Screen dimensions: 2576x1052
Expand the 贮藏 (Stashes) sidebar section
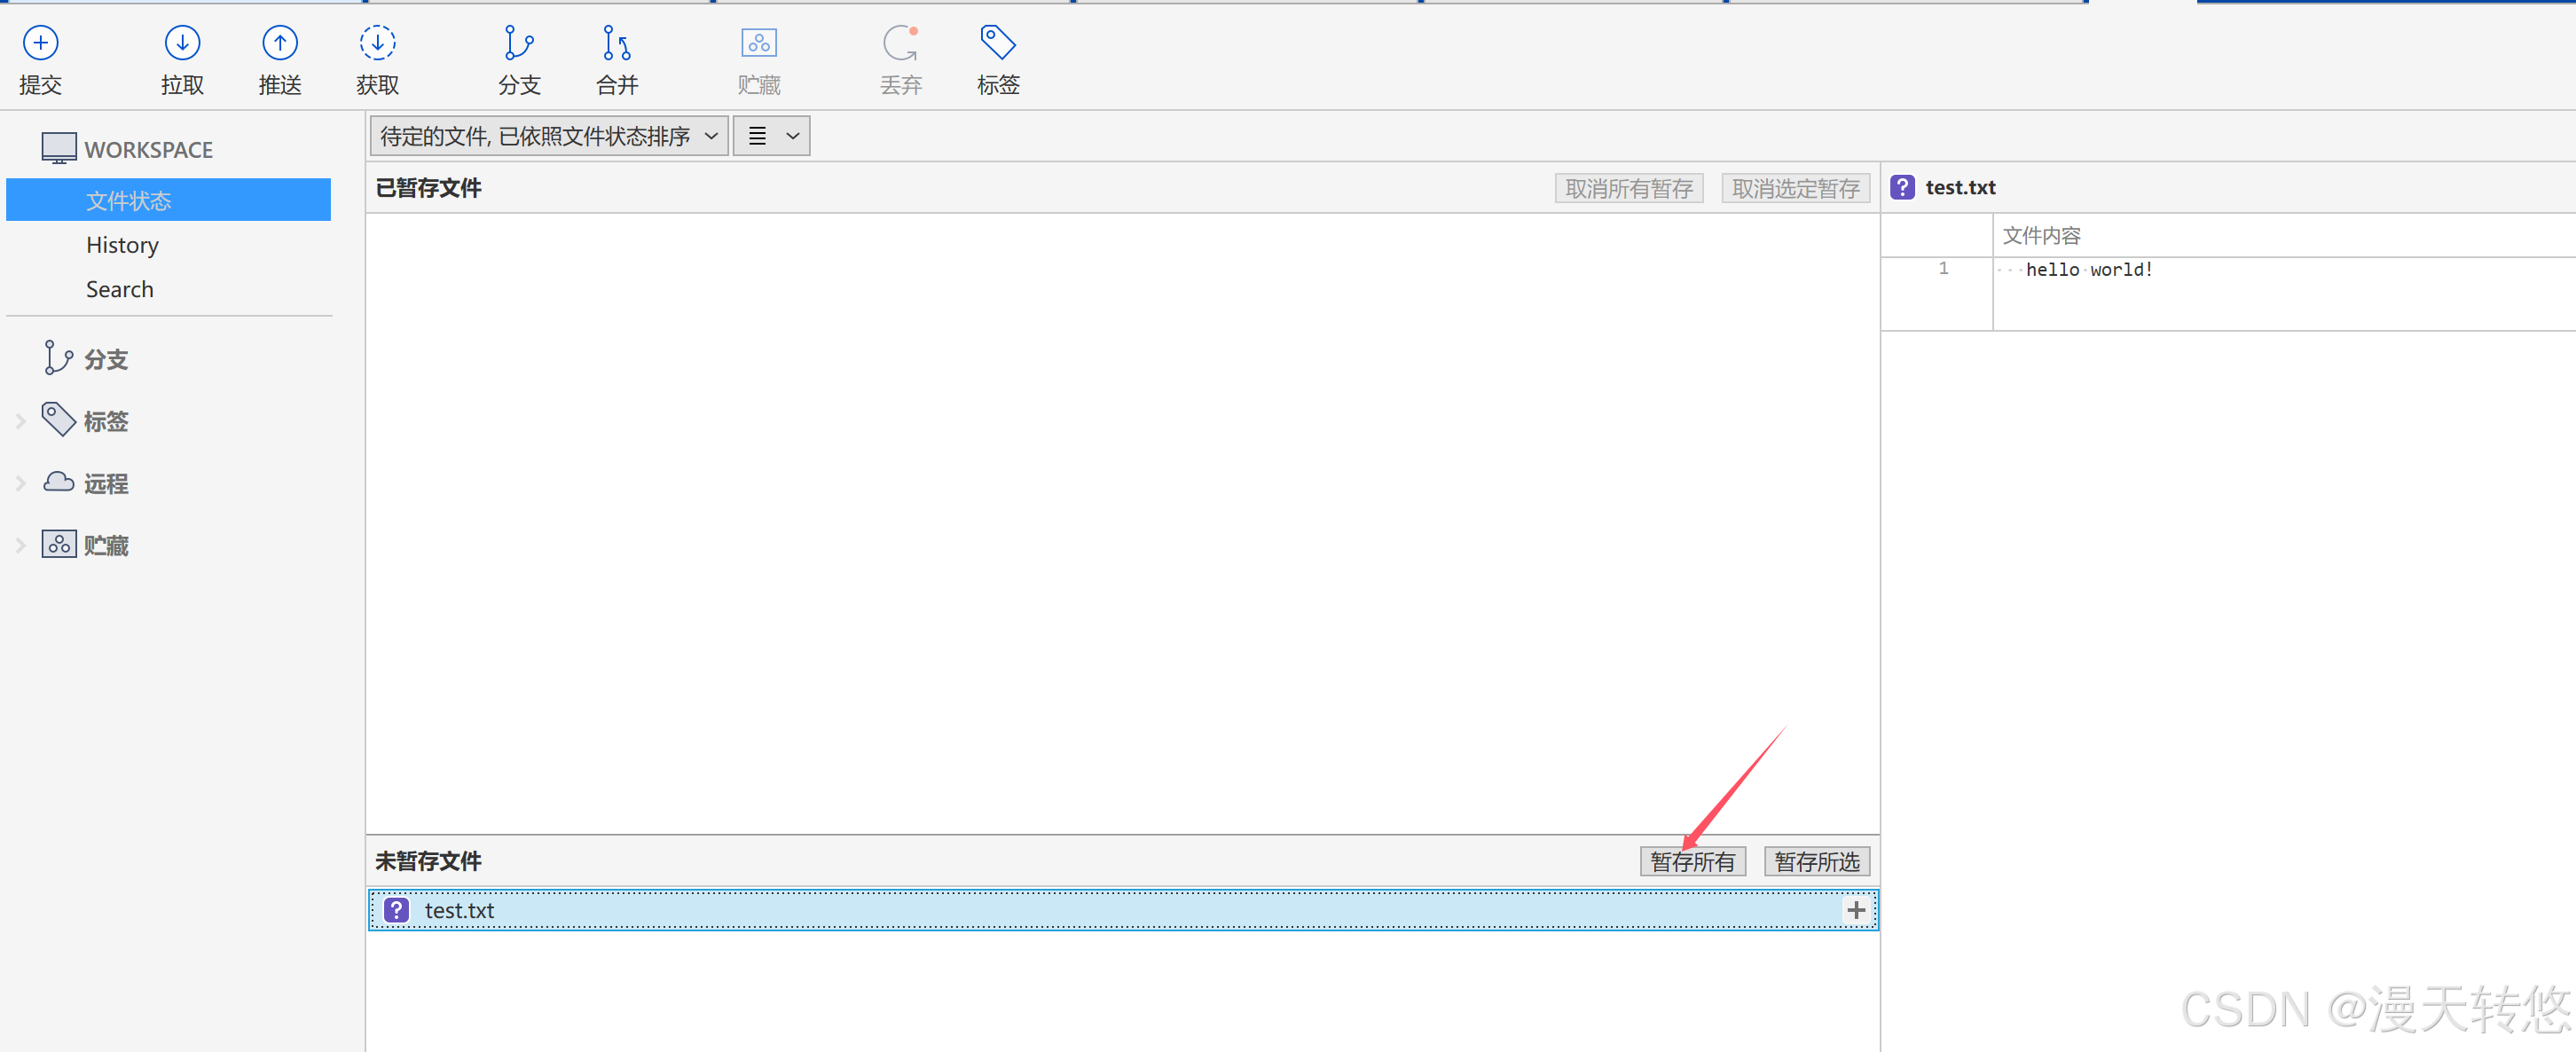tap(21, 546)
